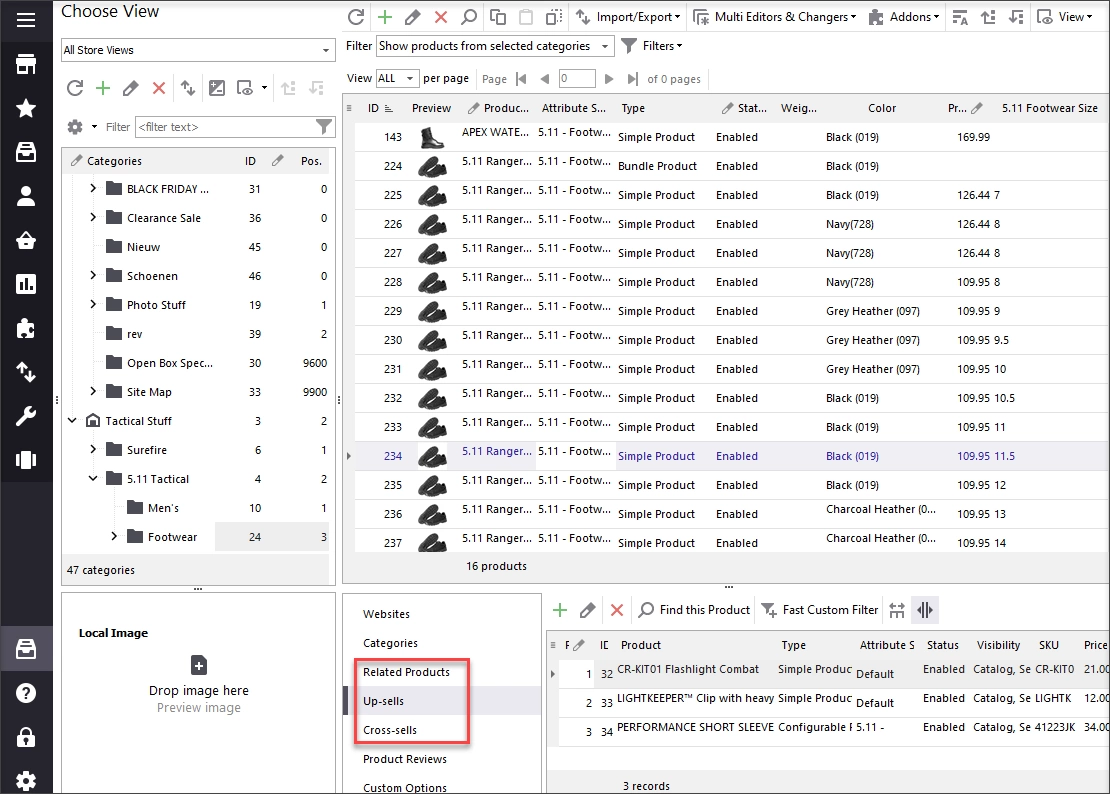Refresh the product list
1110x794 pixels.
[356, 17]
